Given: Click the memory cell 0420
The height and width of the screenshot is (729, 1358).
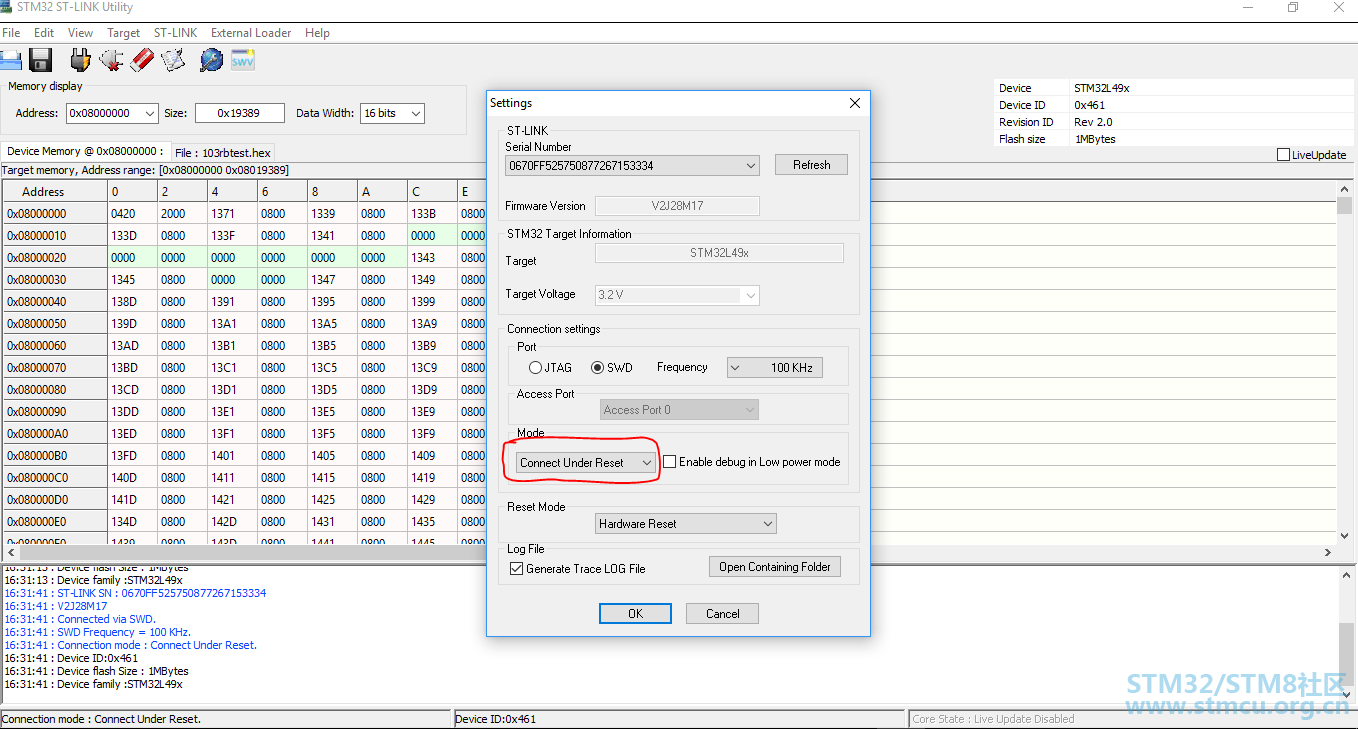Looking at the screenshot, I should [132, 214].
